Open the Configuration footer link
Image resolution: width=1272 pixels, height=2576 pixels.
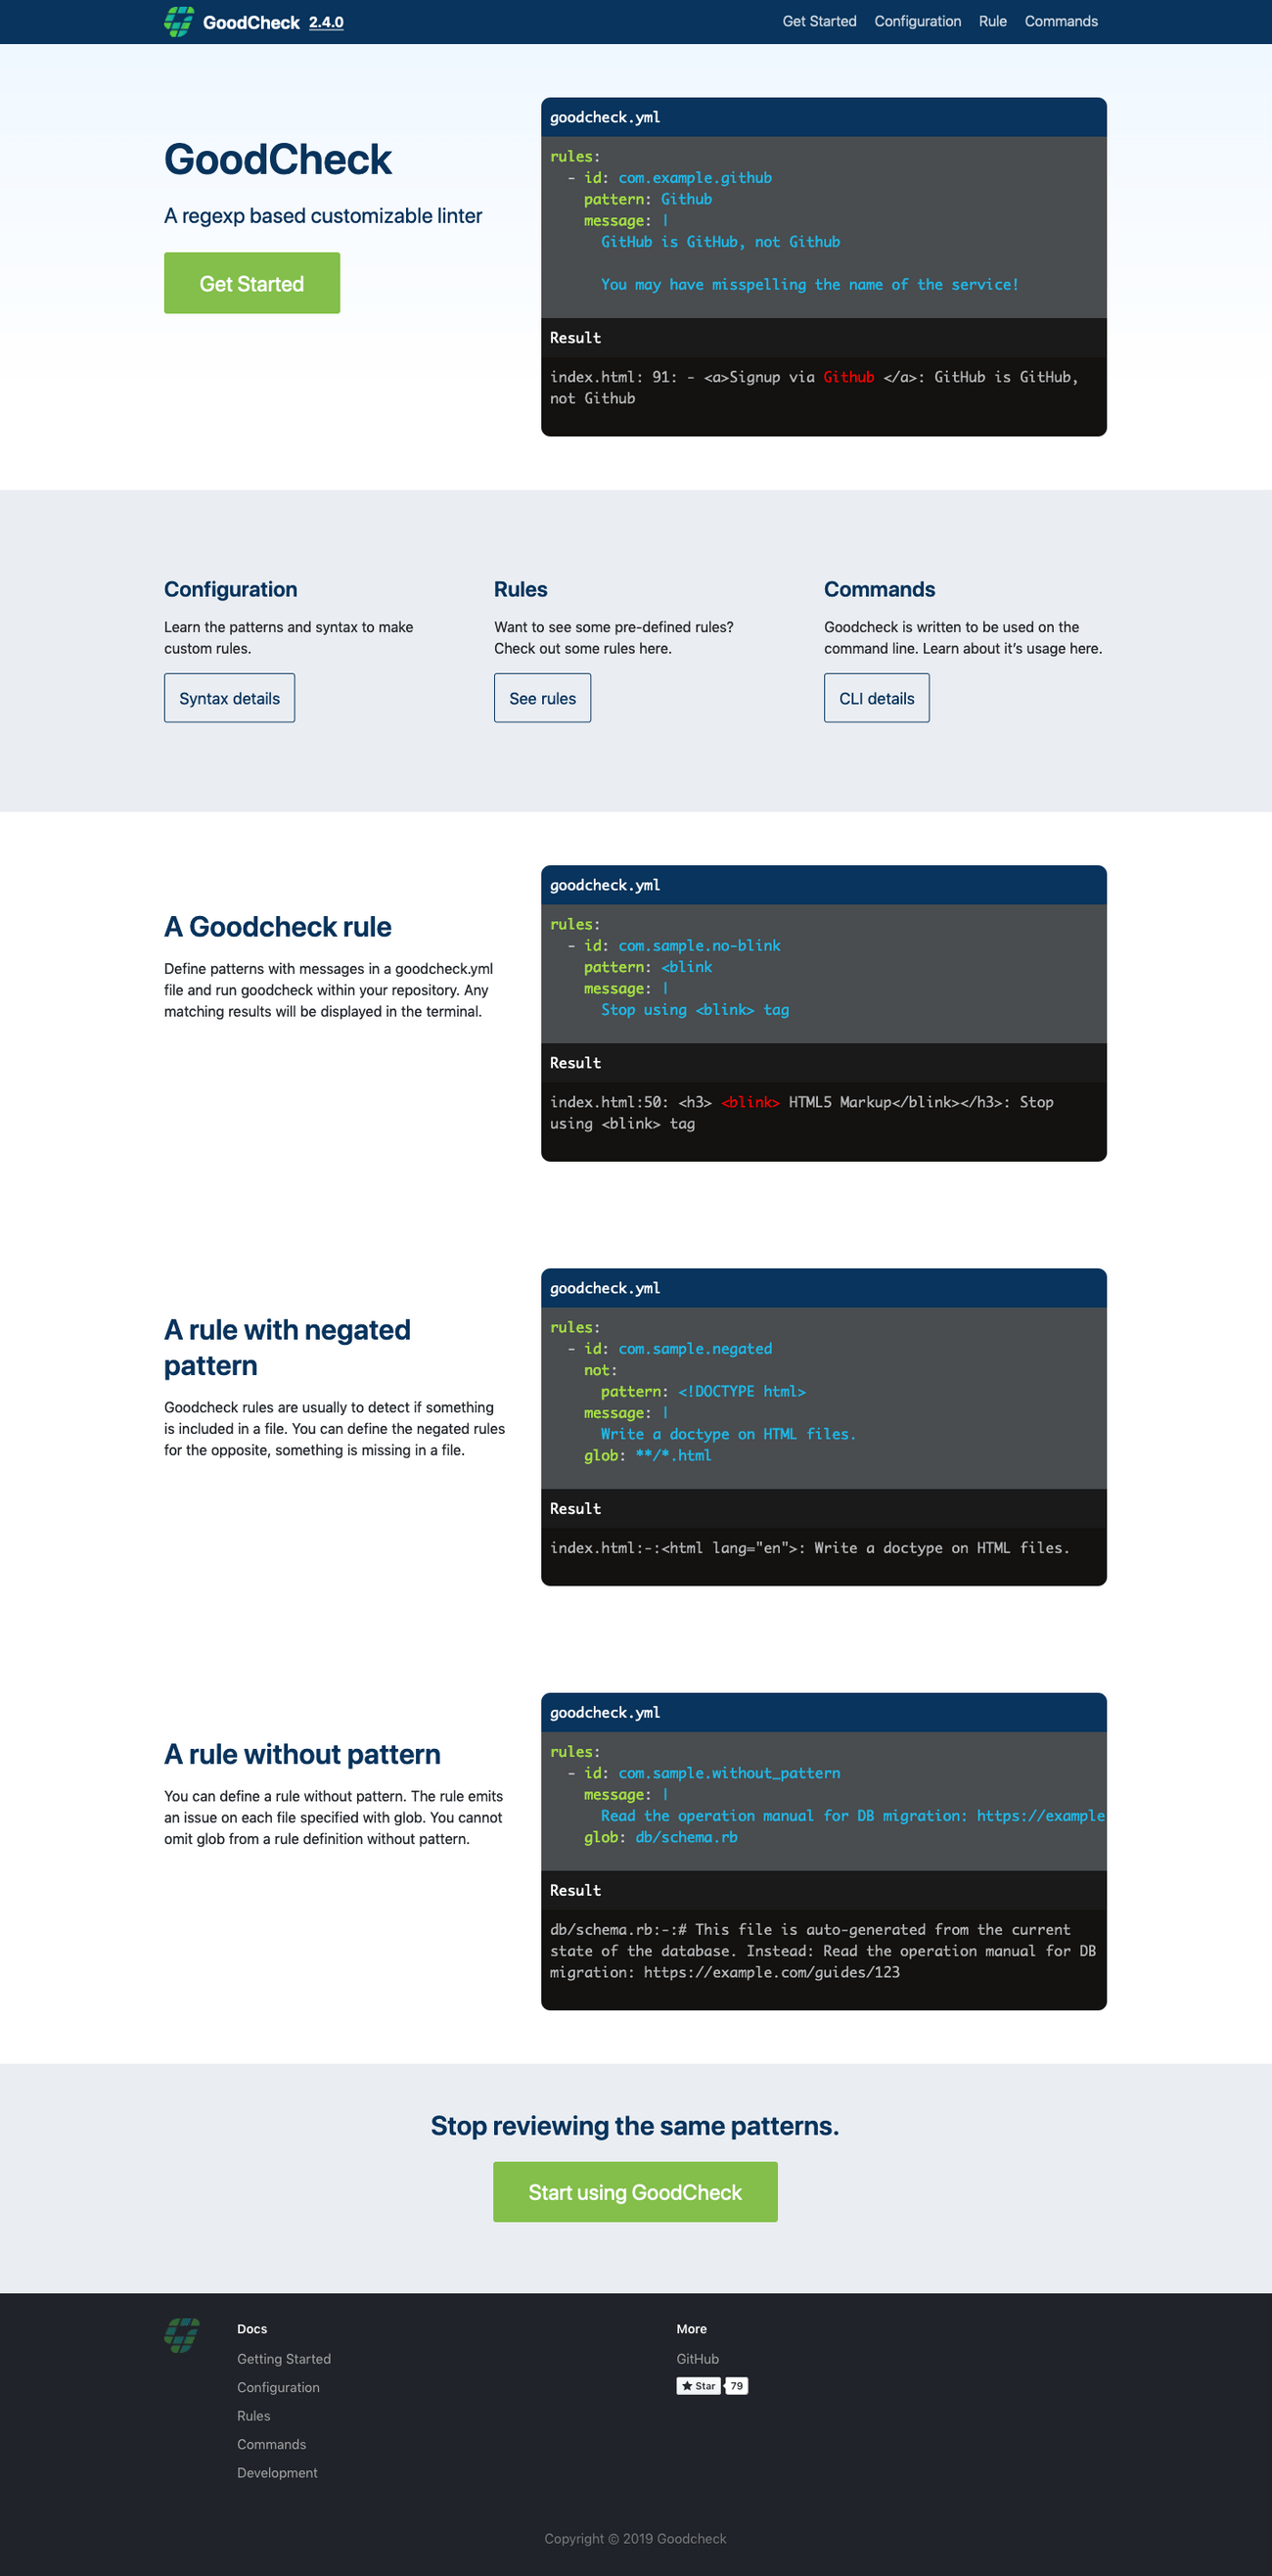tap(278, 2387)
